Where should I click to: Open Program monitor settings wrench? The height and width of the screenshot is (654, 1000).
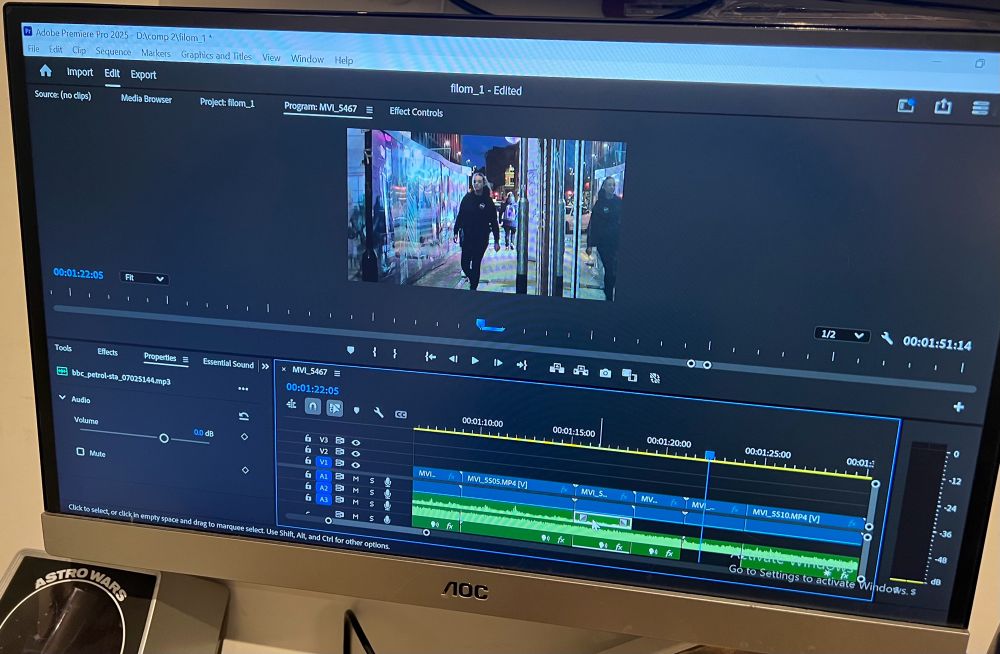(x=886, y=338)
